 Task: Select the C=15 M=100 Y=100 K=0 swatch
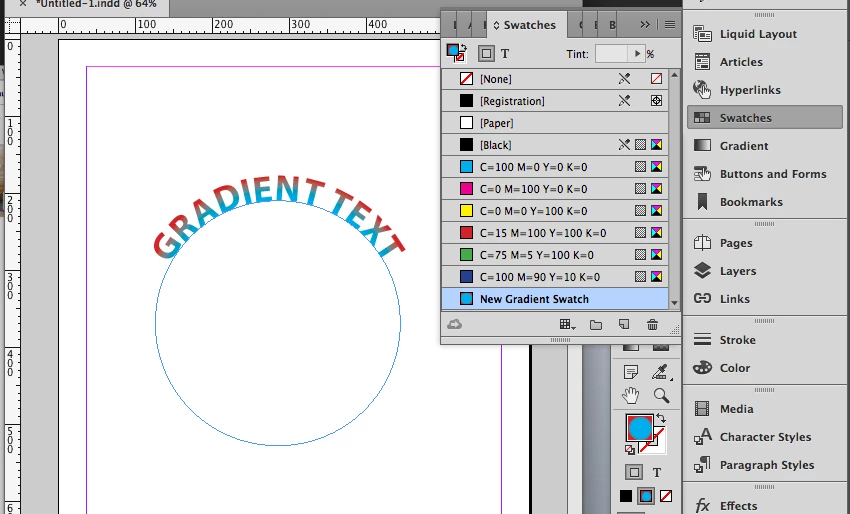point(555,233)
